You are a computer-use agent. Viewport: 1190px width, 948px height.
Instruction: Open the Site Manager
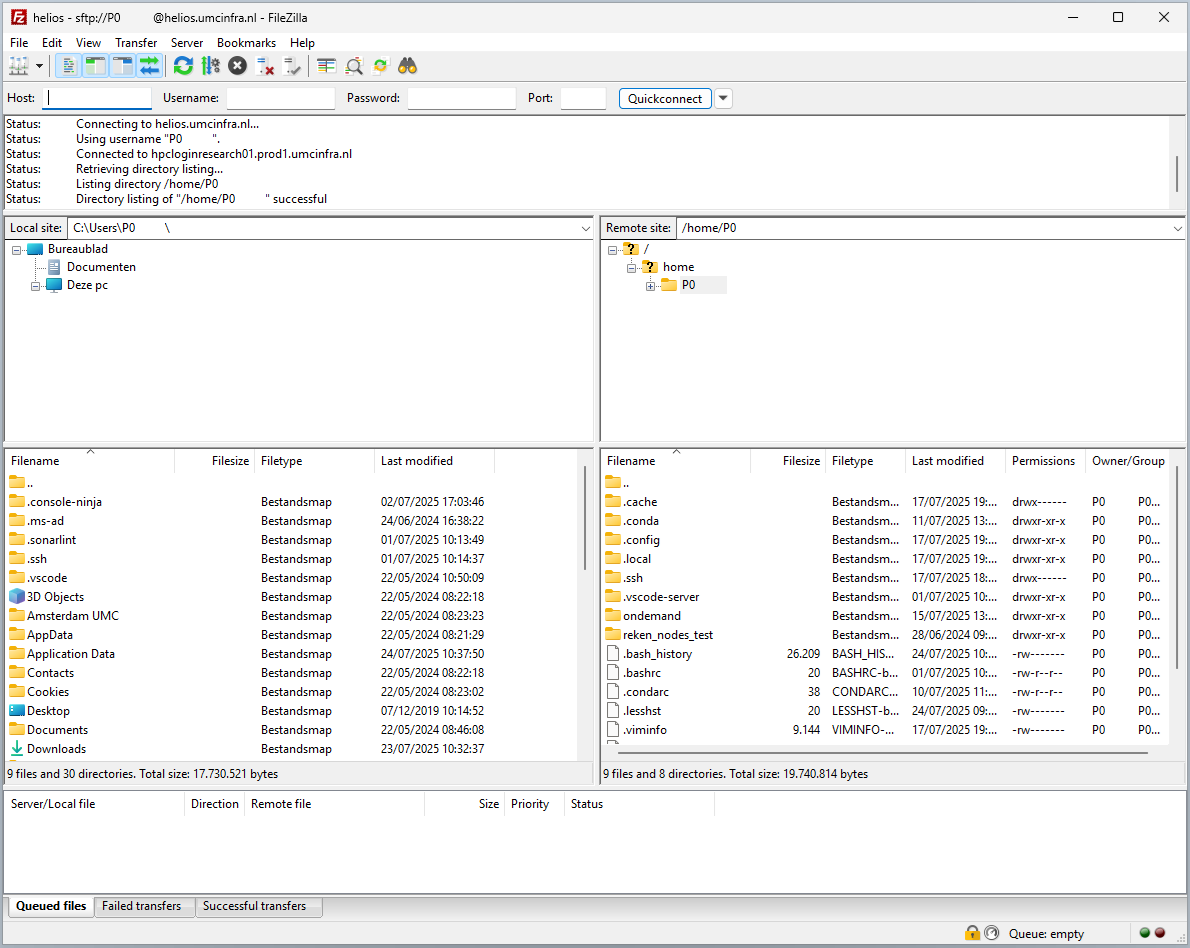[x=18, y=66]
